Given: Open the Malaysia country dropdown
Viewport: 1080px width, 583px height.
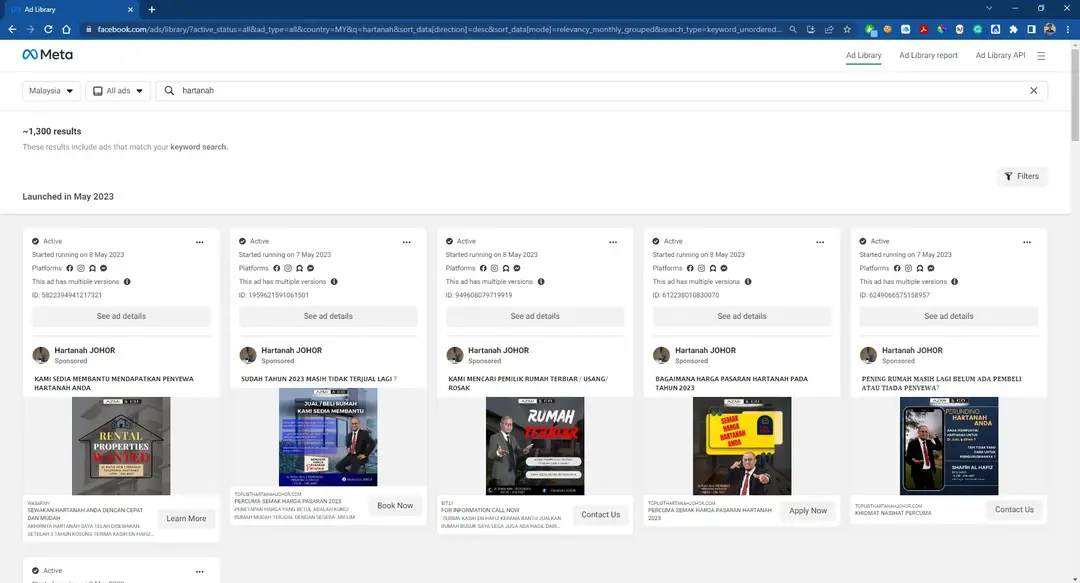Looking at the screenshot, I should tap(51, 90).
